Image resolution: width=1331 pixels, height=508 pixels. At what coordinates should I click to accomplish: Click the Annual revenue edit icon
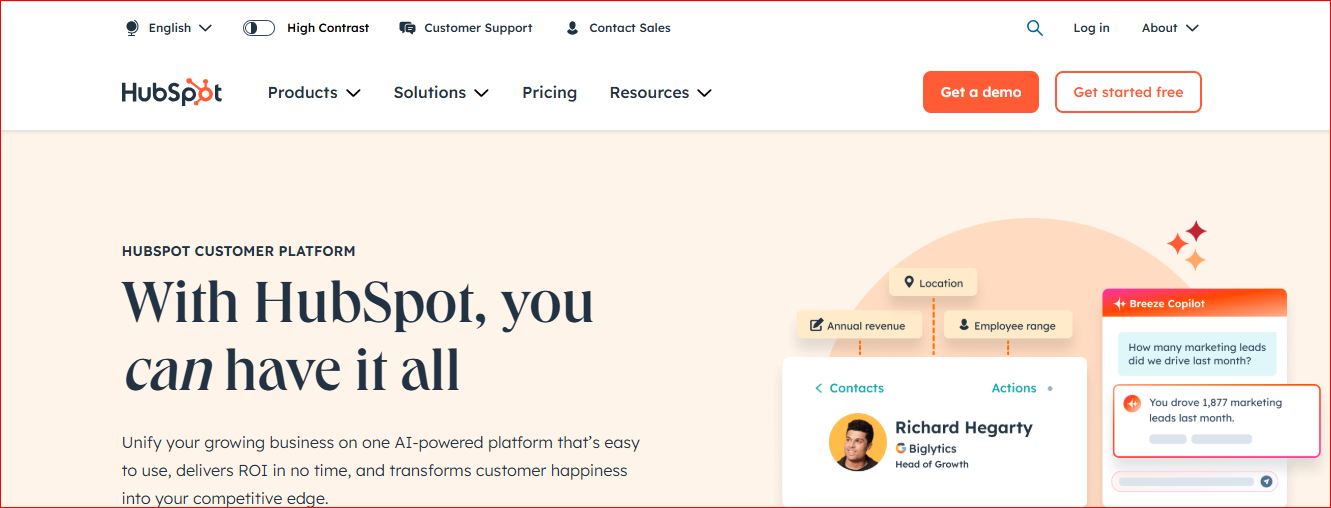816,325
